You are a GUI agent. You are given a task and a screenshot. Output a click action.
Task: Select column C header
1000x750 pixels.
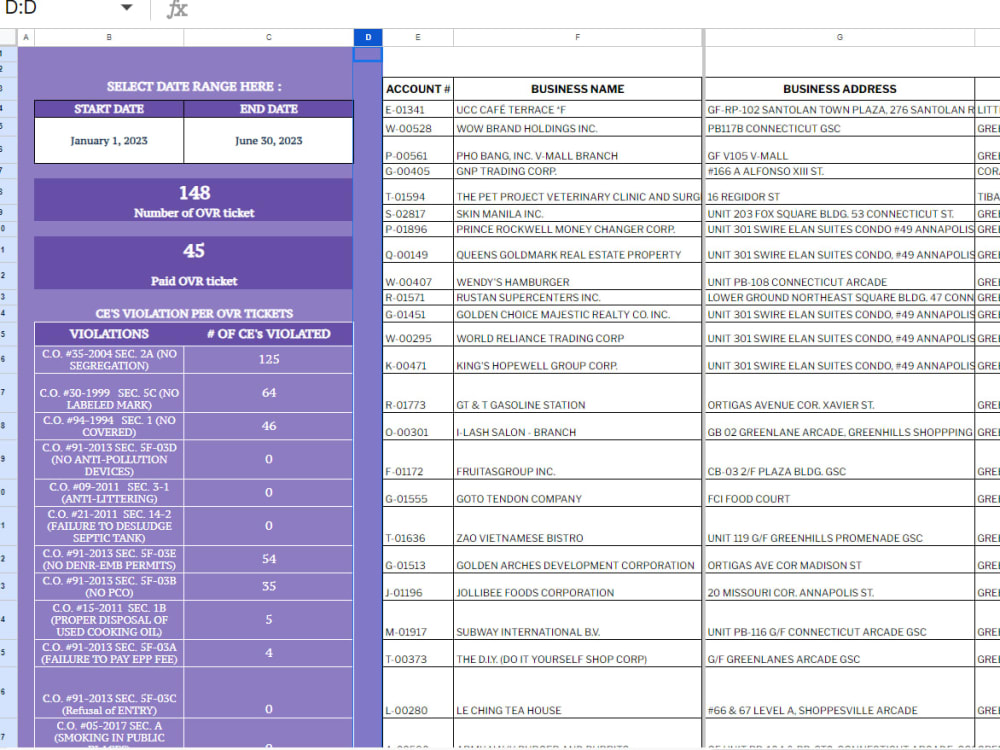click(268, 37)
